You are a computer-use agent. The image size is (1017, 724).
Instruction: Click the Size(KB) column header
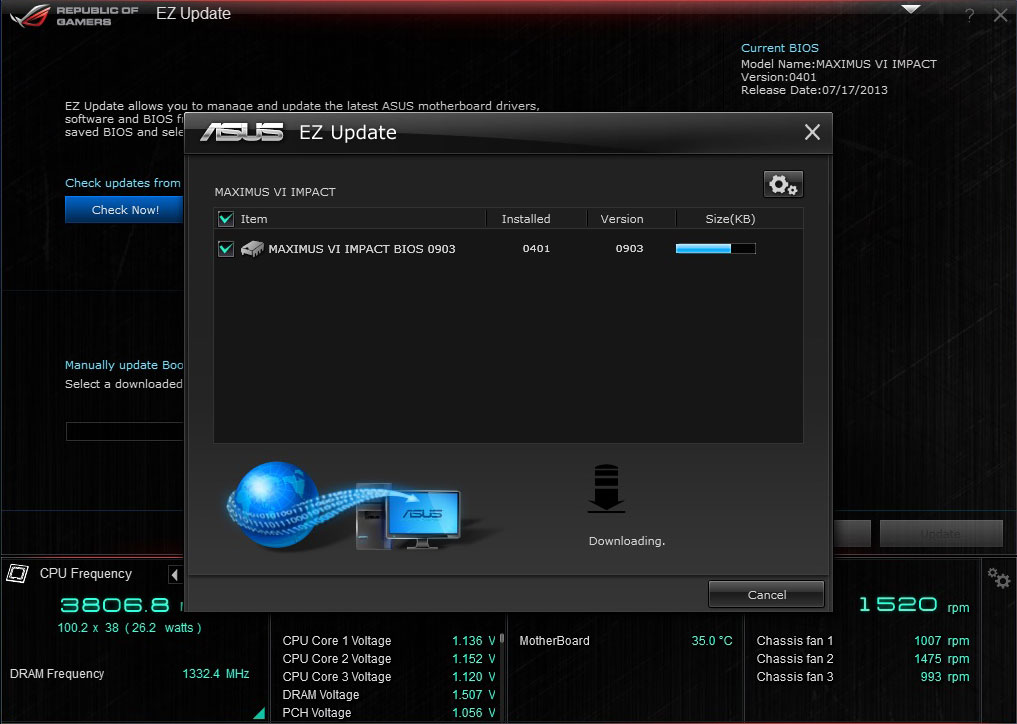pyautogui.click(x=730, y=219)
